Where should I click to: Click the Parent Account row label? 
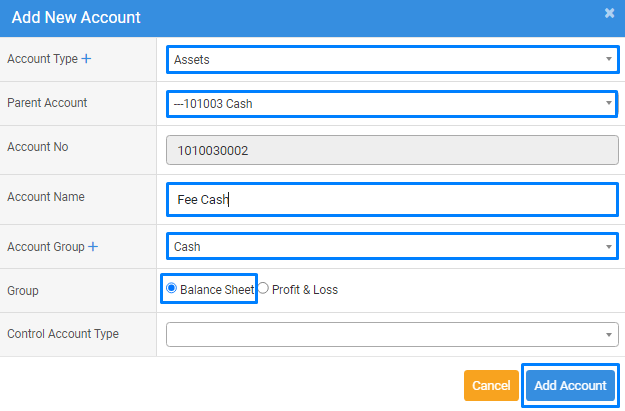47,103
